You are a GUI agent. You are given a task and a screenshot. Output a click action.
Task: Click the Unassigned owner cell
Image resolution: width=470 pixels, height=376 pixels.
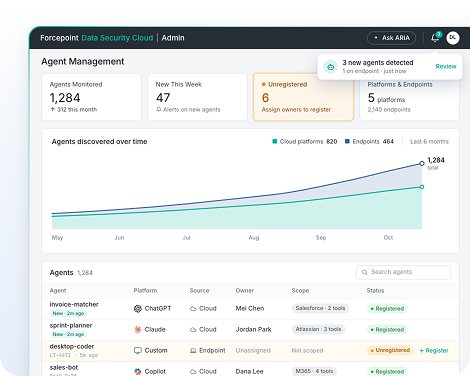pos(253,351)
